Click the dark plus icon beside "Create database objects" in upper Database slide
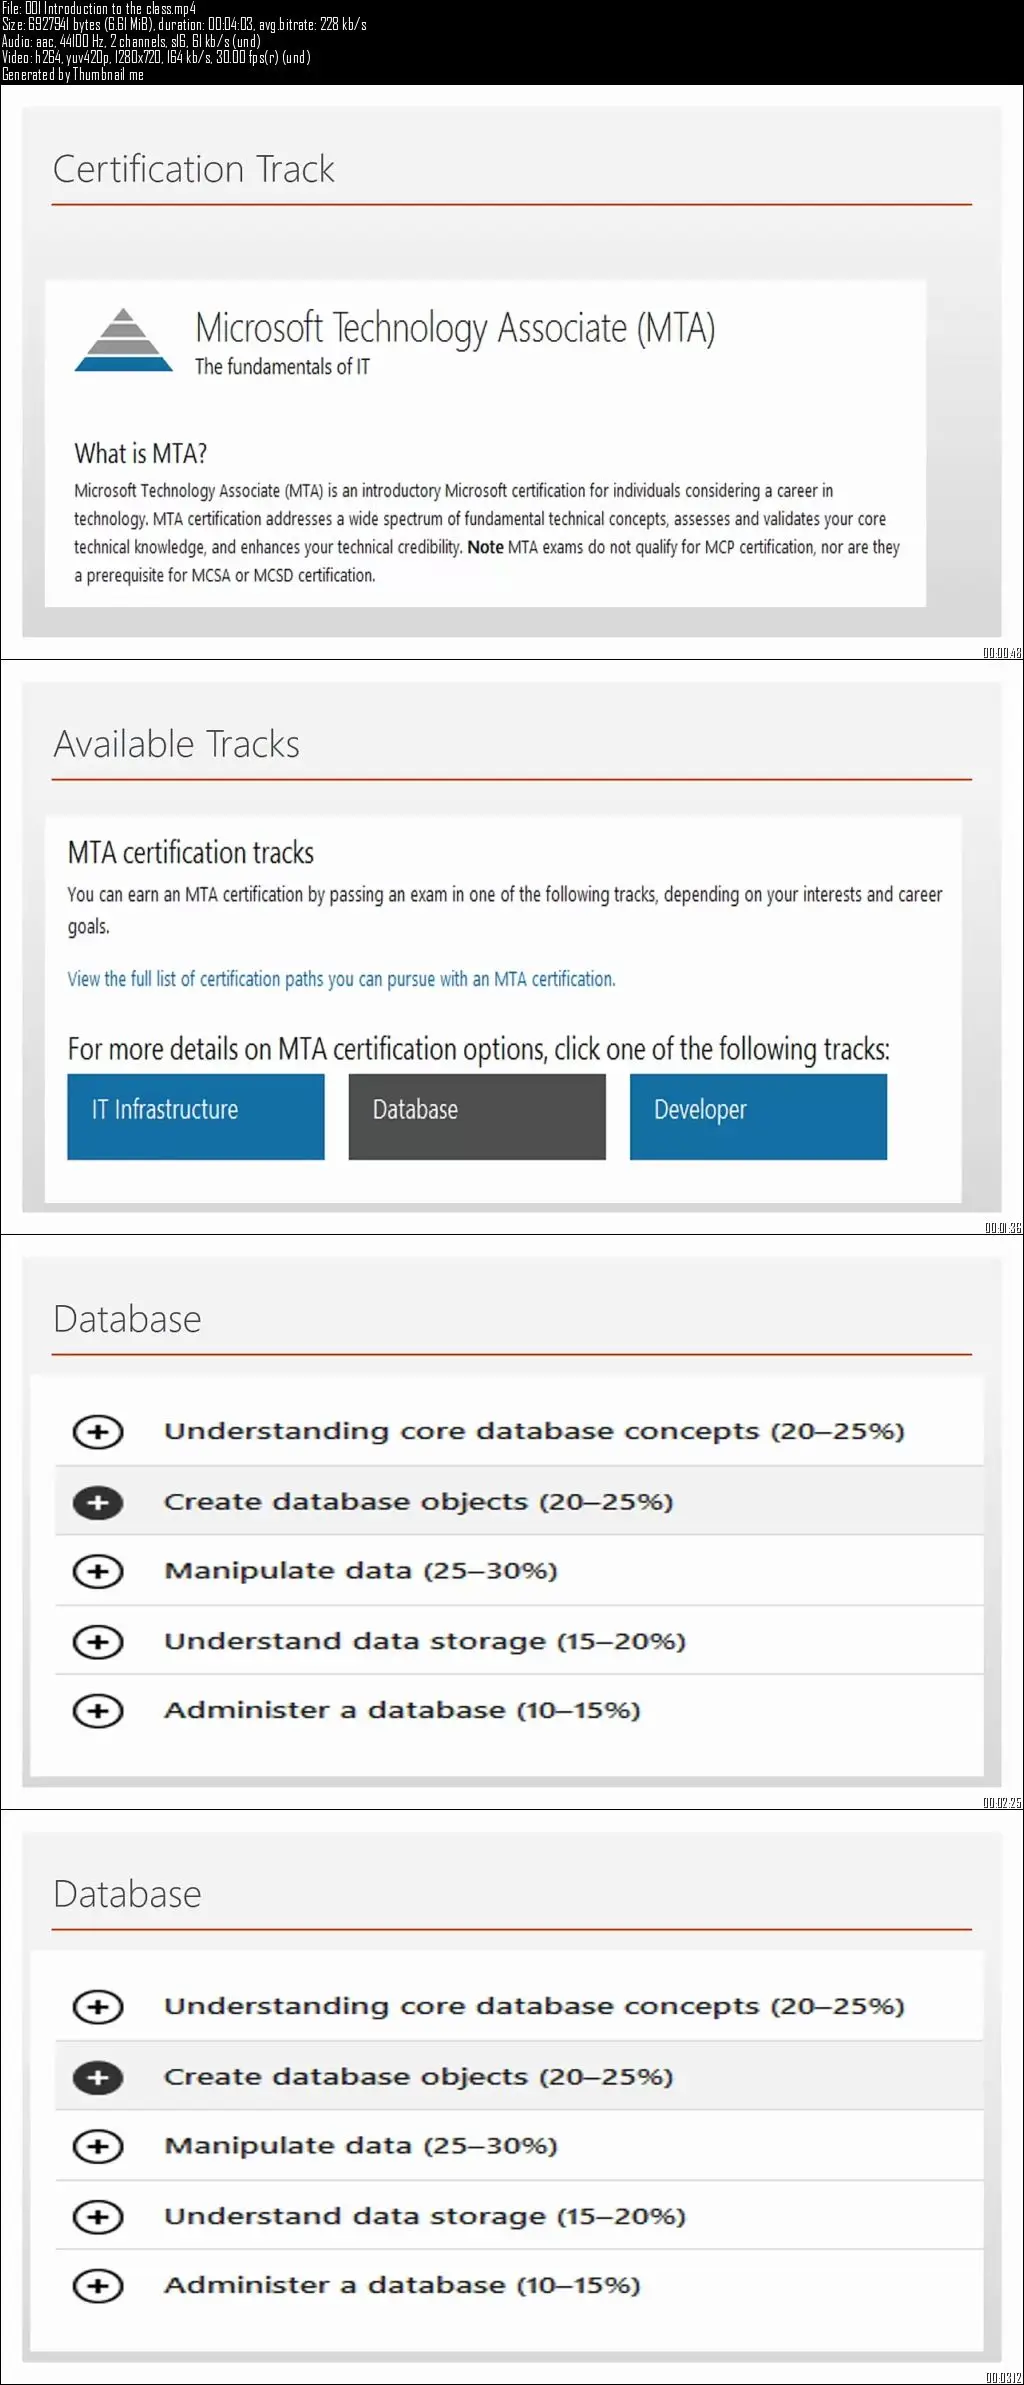Screen dimensions: 1024x2385 [x=98, y=1502]
